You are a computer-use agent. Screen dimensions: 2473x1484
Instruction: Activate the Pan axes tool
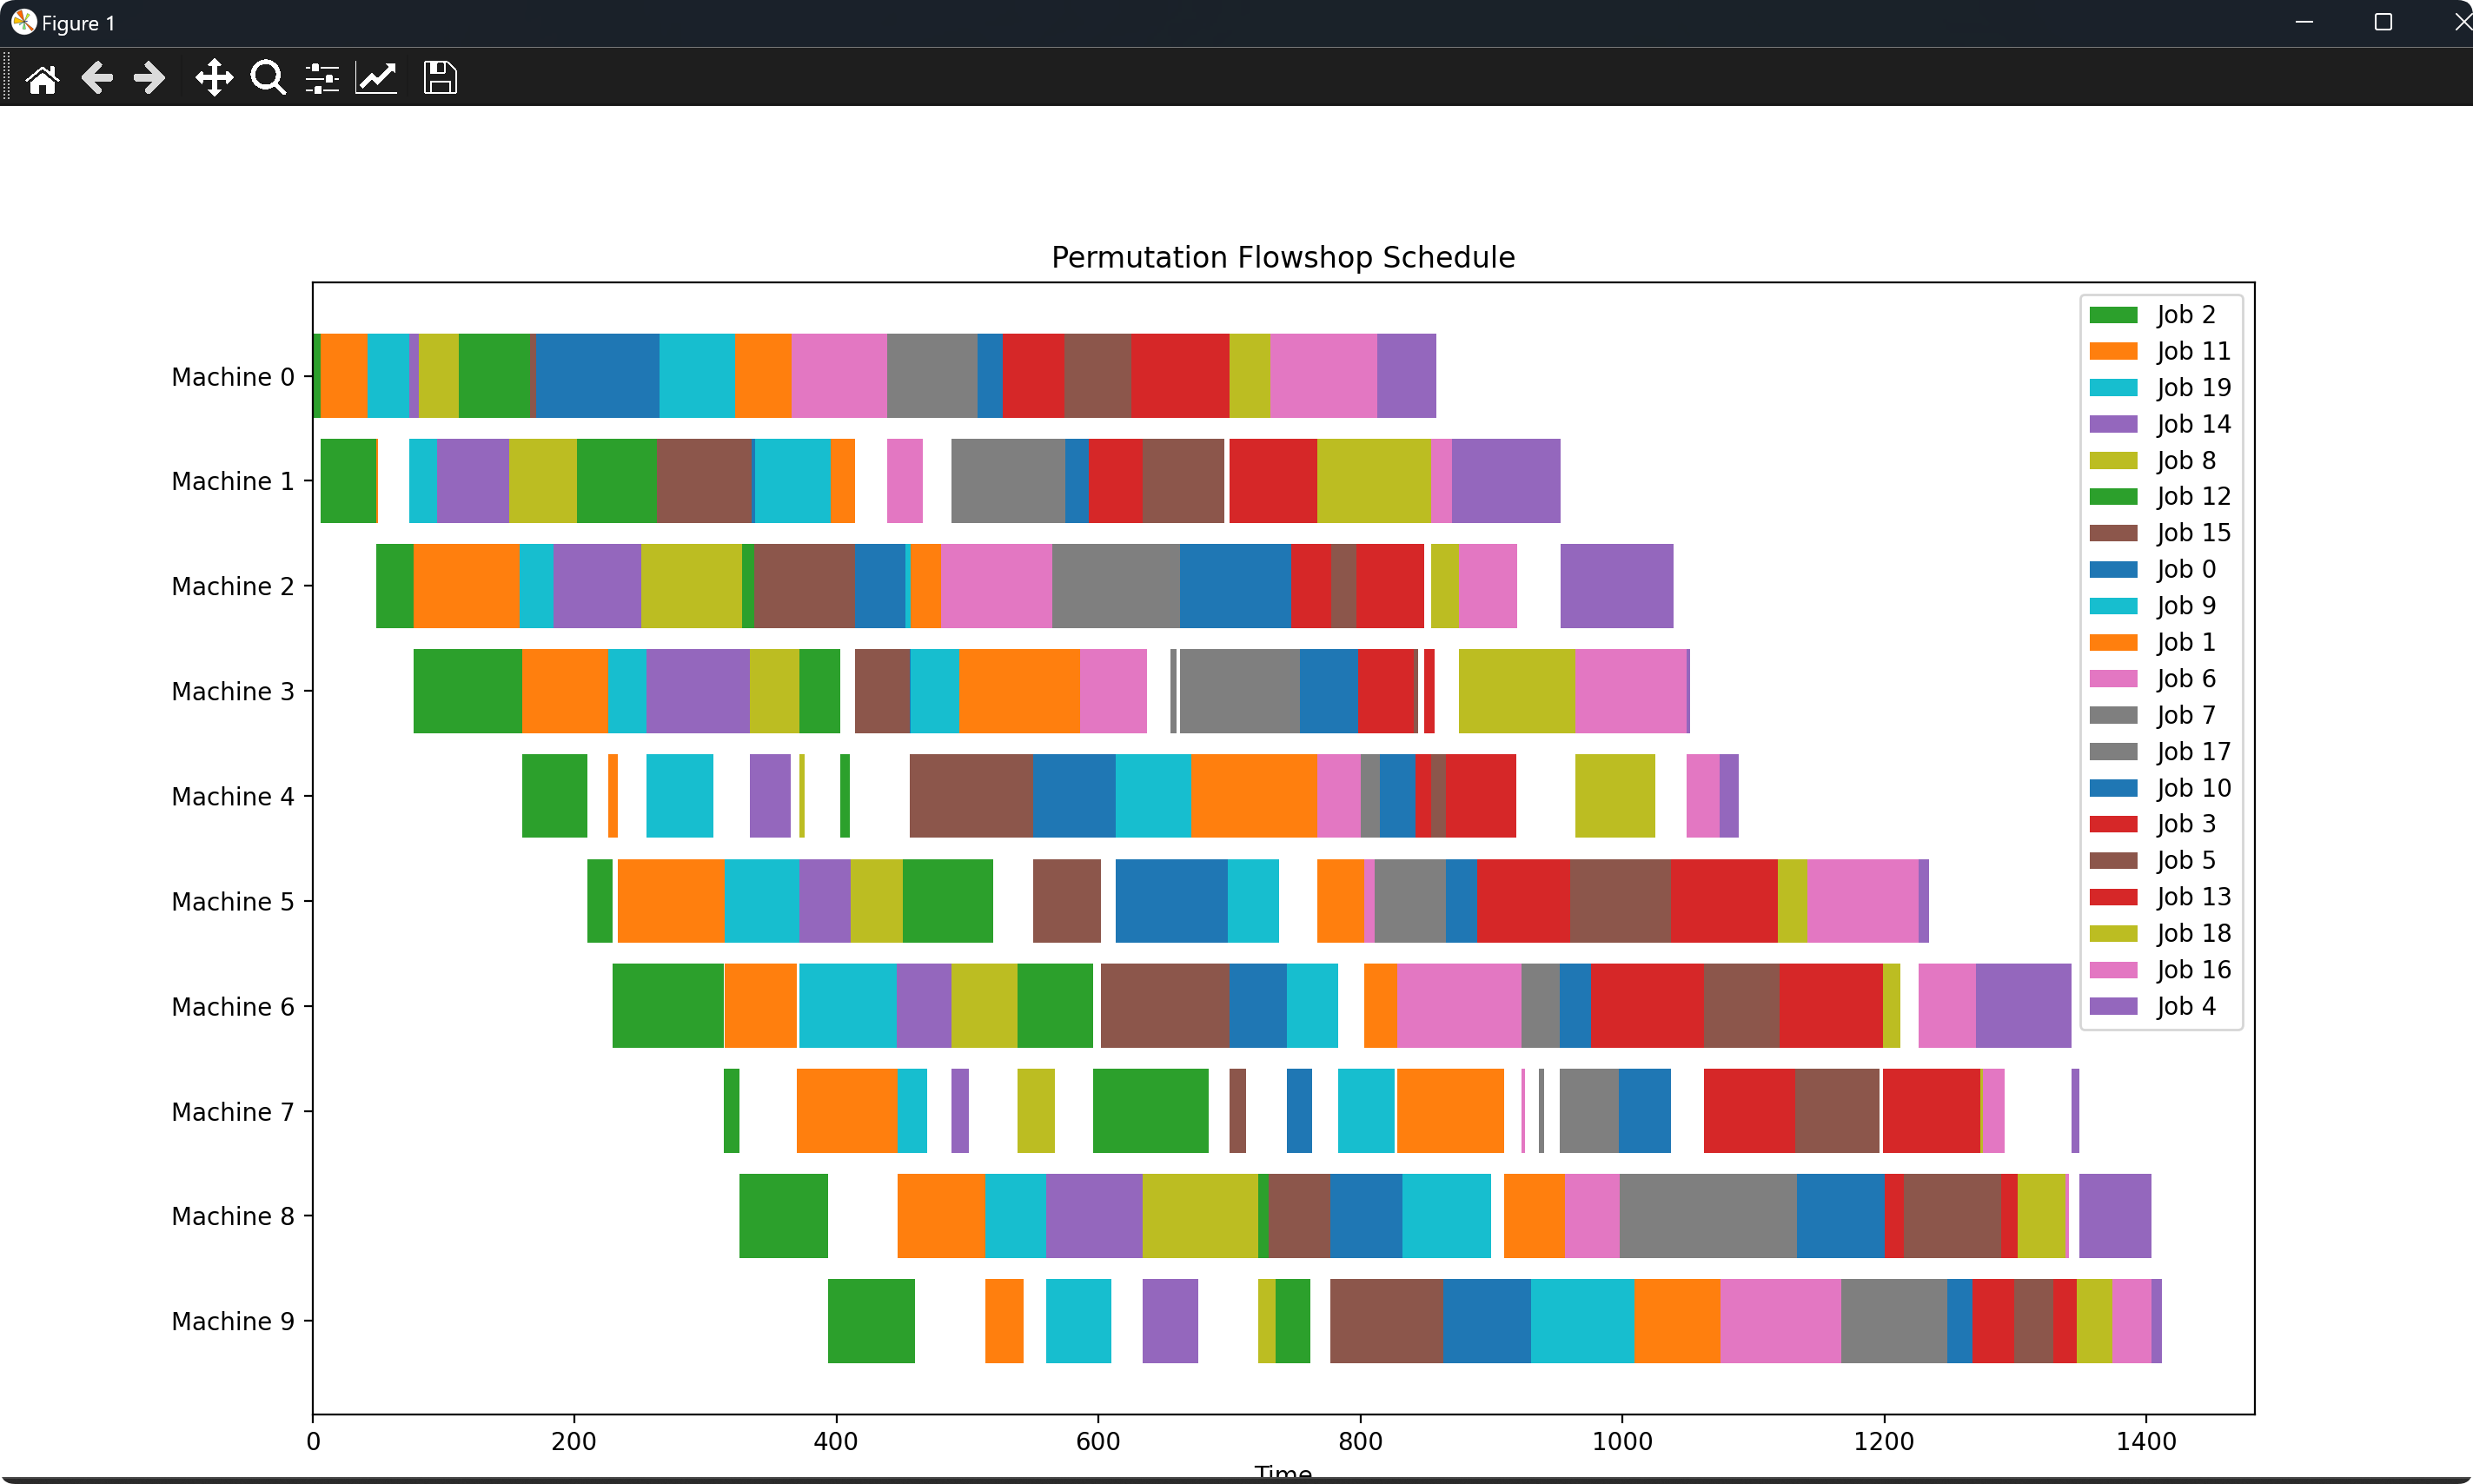pos(214,78)
